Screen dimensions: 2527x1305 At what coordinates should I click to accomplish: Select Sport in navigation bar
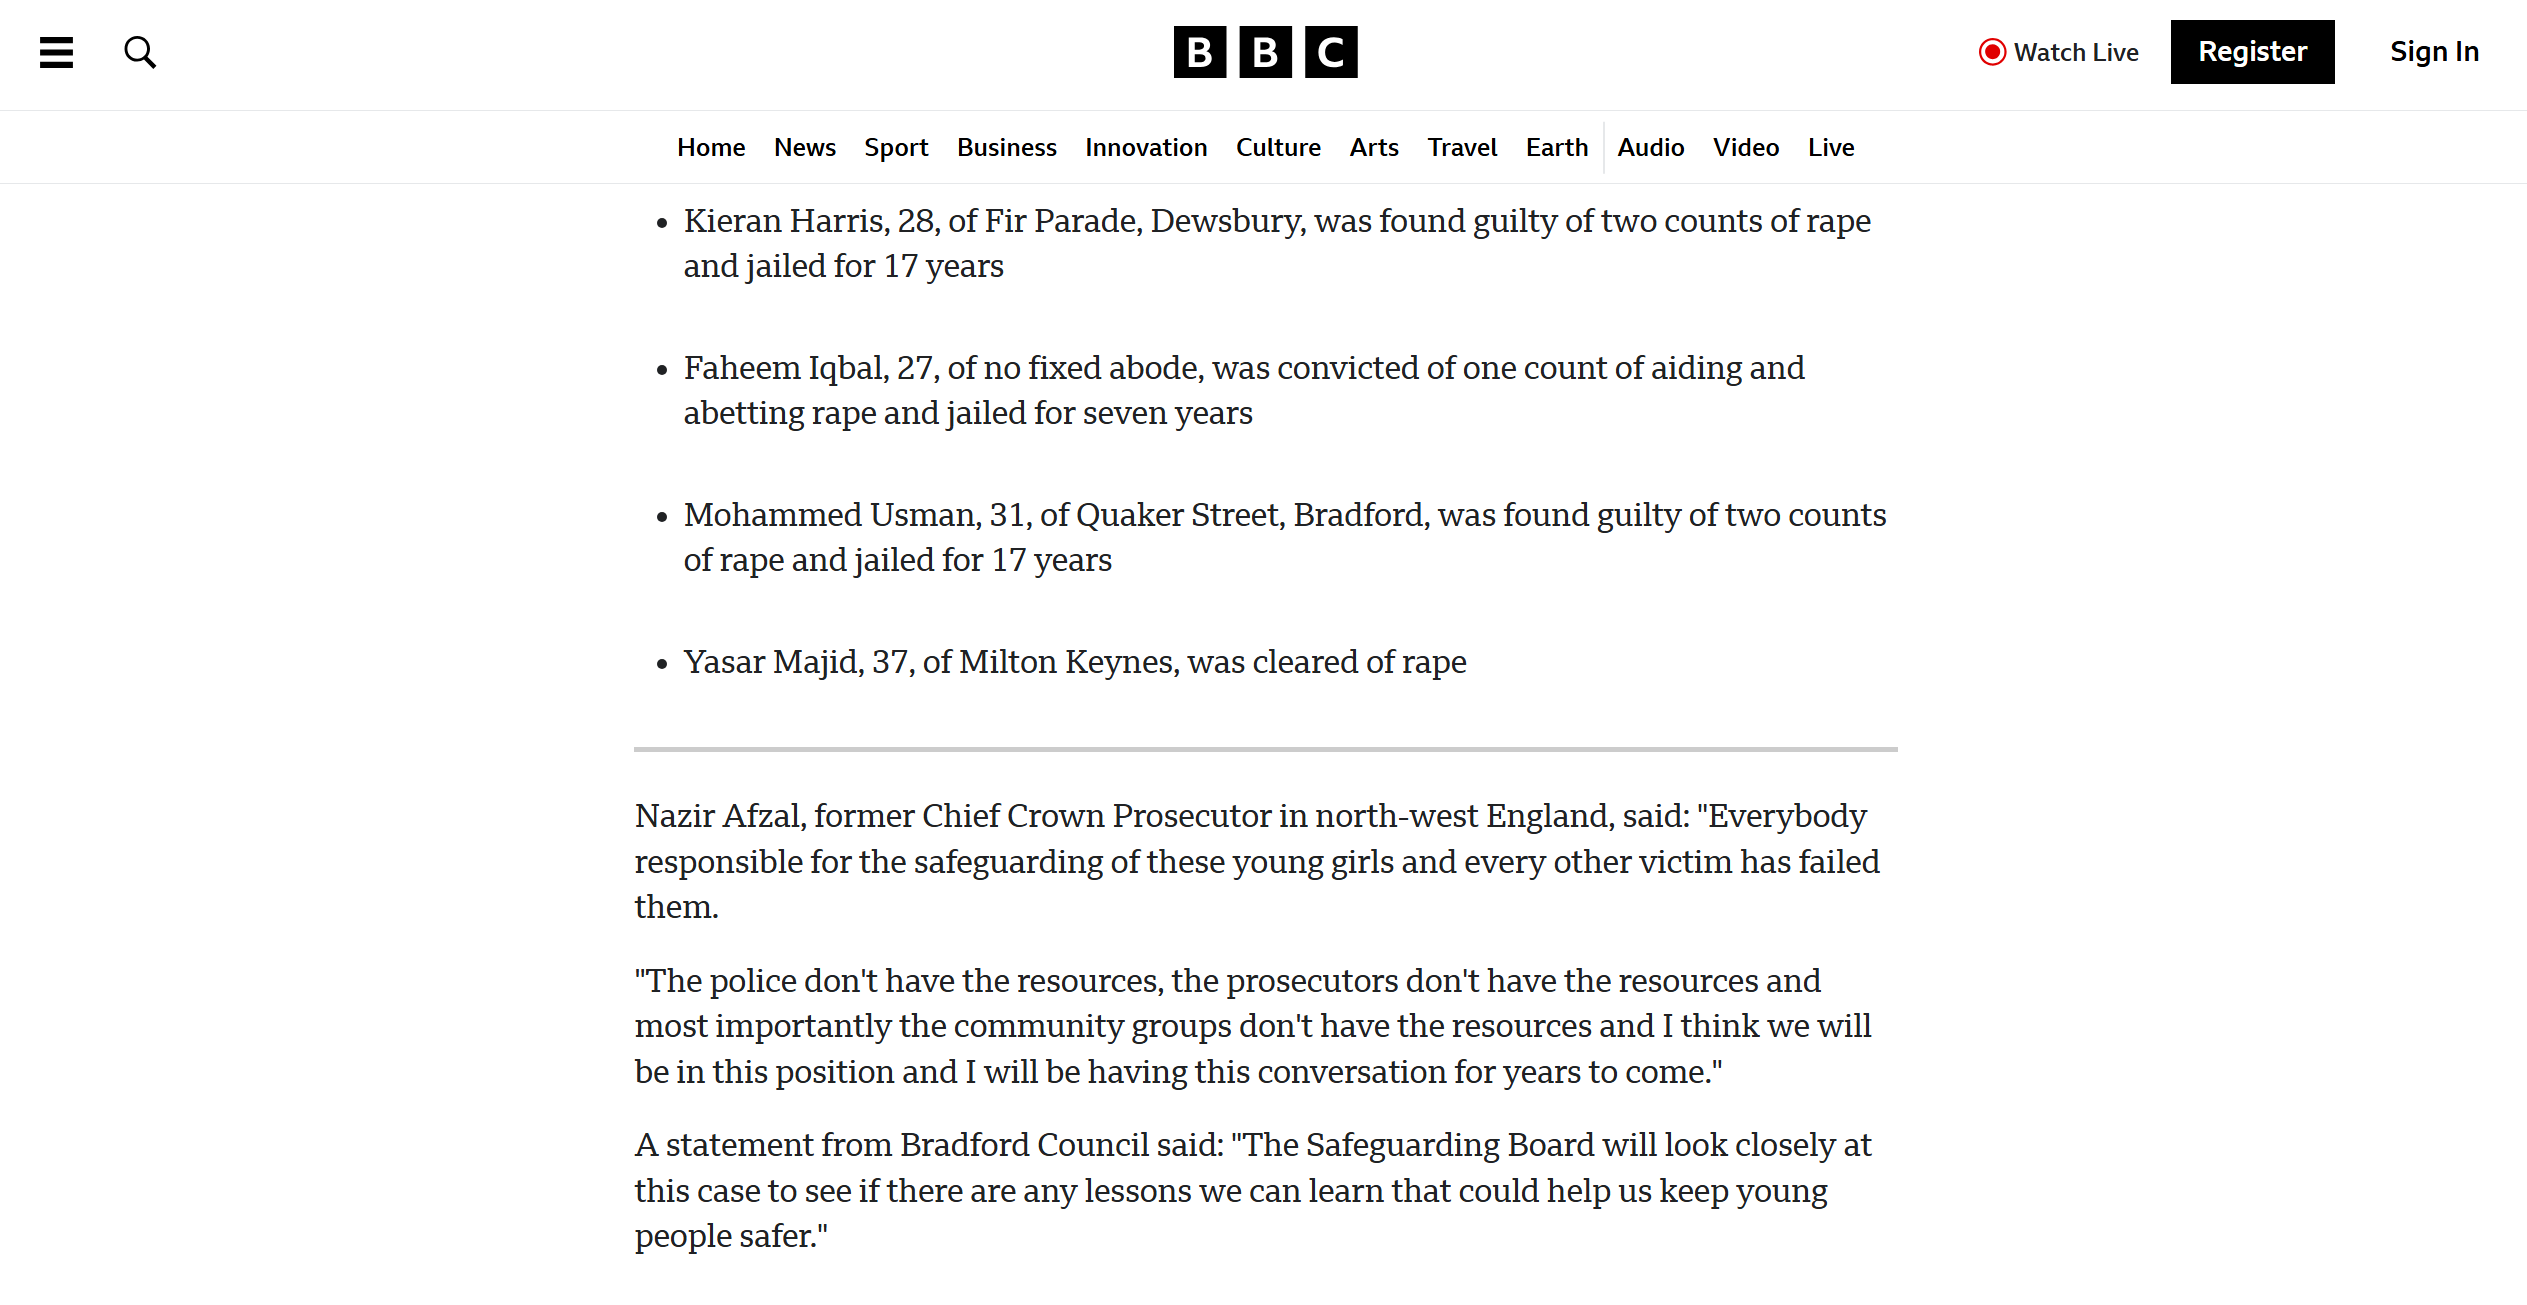tap(896, 148)
